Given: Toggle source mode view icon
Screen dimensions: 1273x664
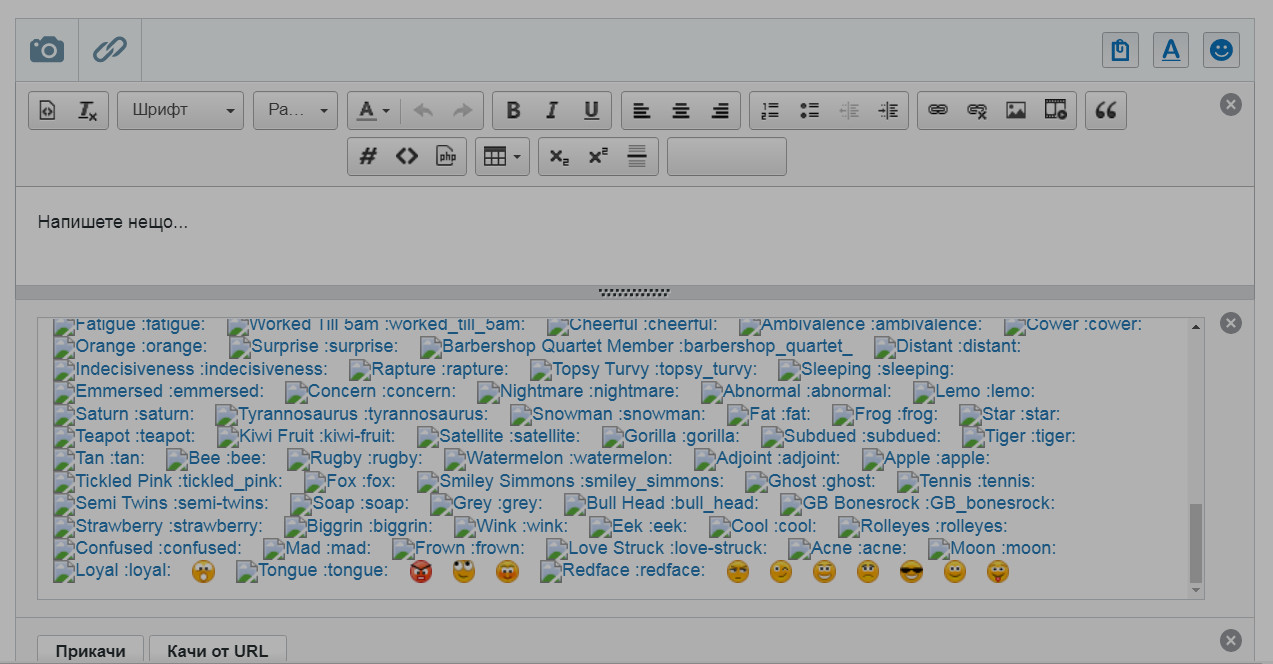Looking at the screenshot, I should (x=48, y=110).
